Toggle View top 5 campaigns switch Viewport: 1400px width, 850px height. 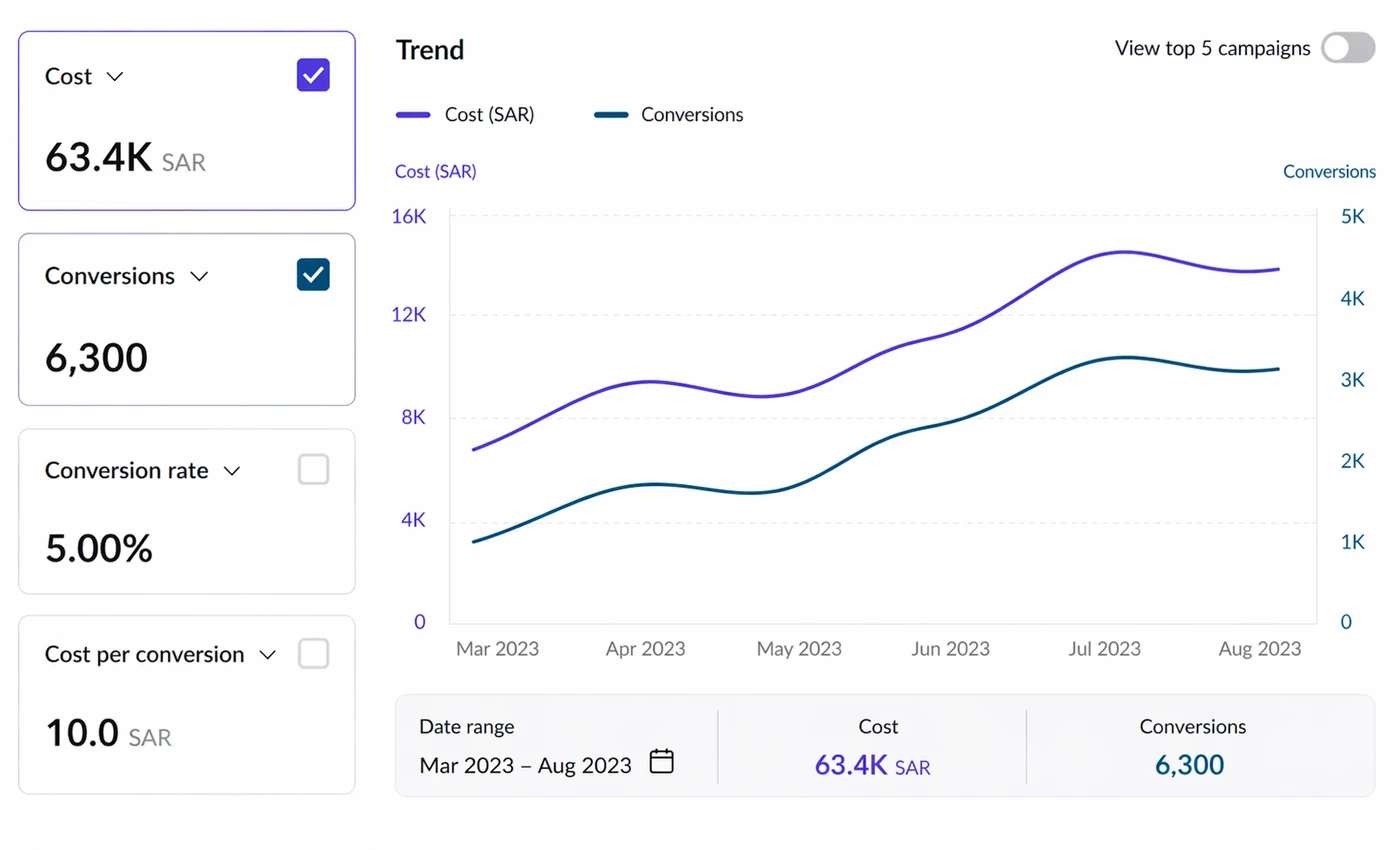pos(1348,48)
